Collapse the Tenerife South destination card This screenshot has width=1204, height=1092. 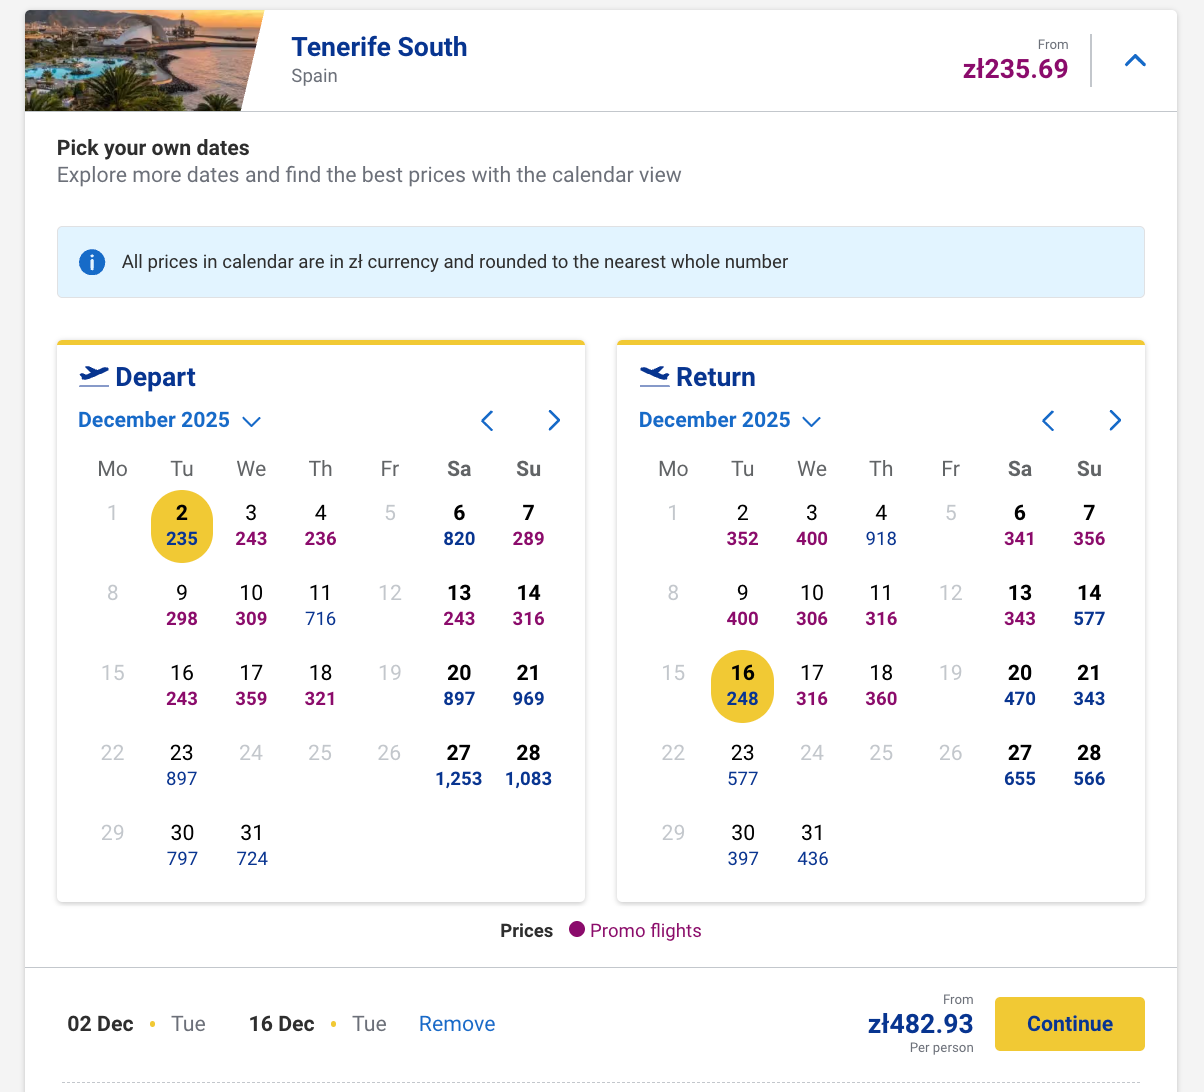coord(1135,61)
